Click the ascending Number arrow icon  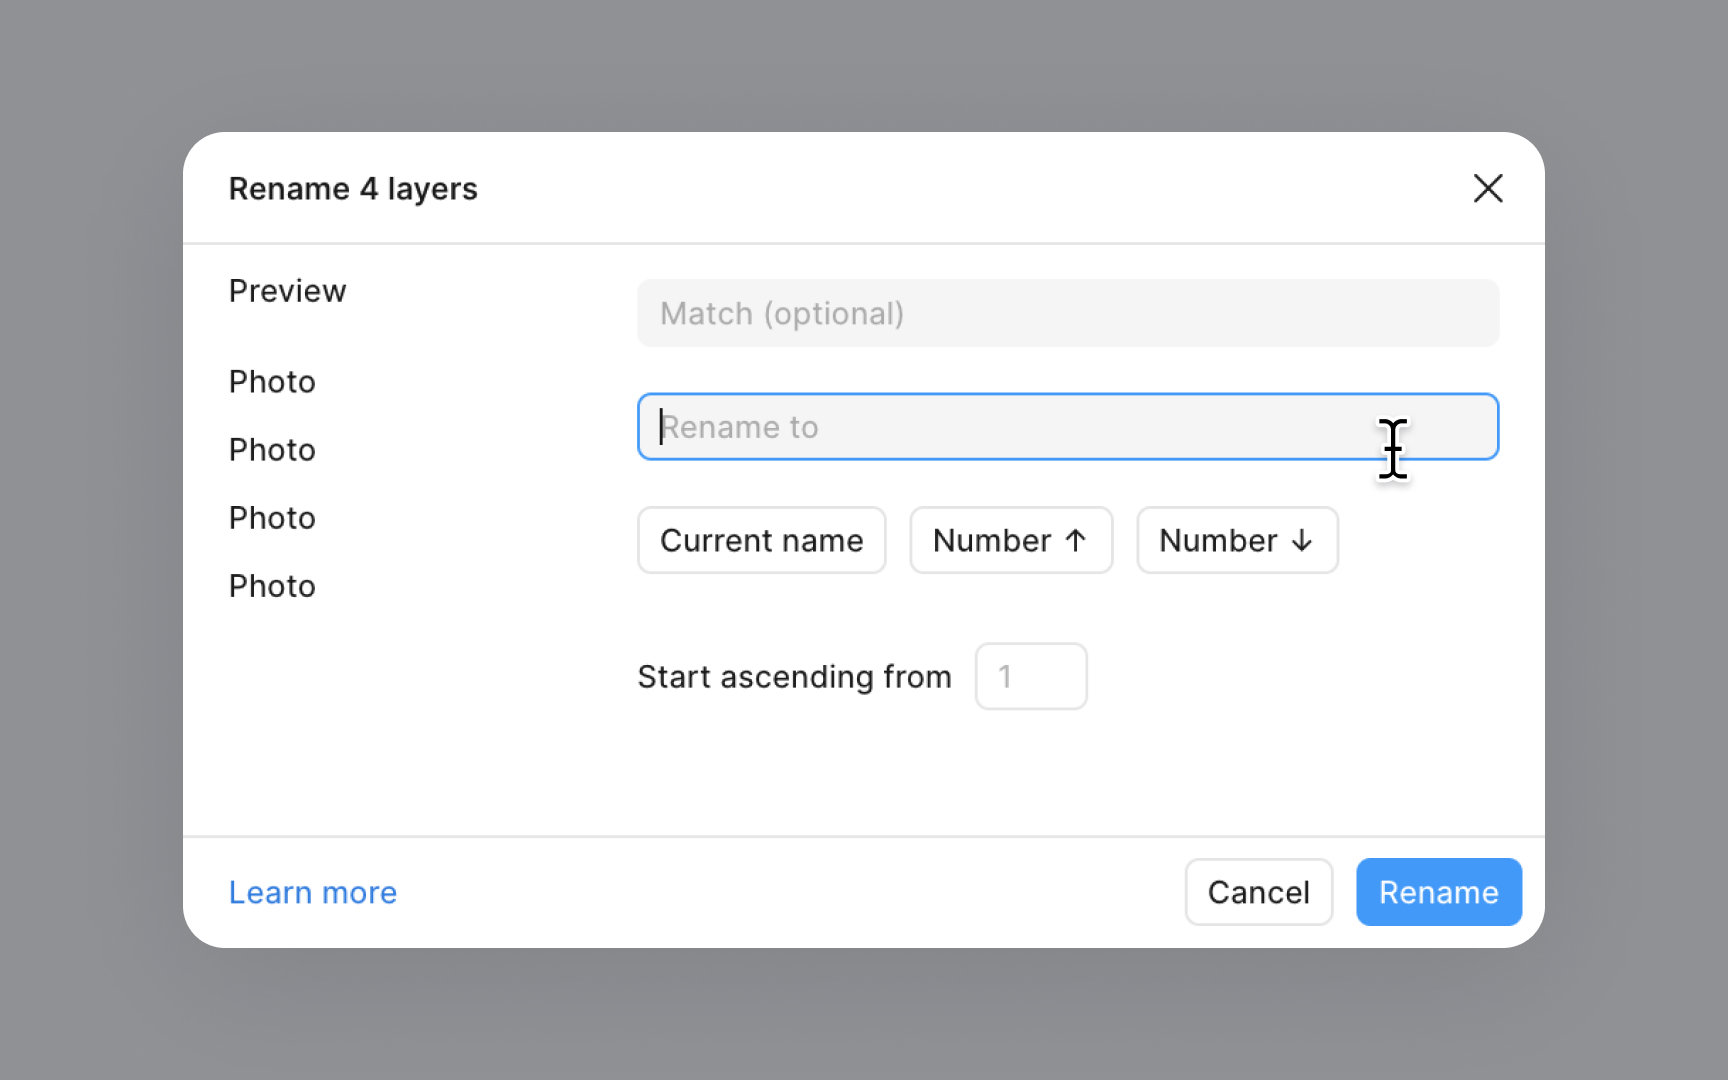(1075, 540)
